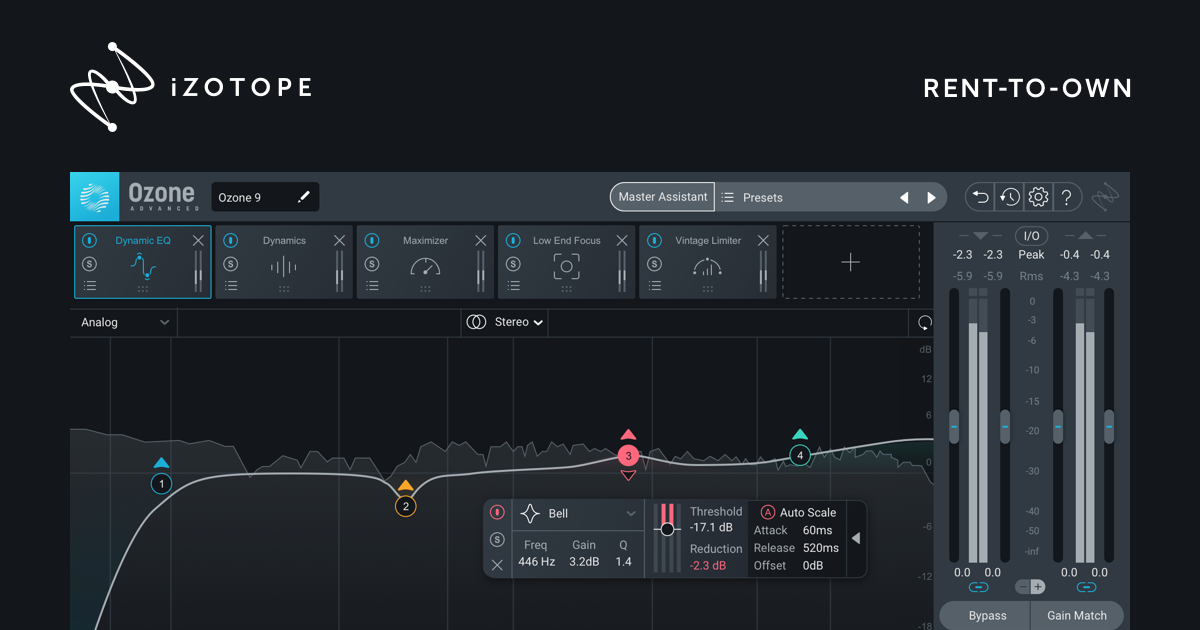Screen dimensions: 1200x630
Task: Delete band 3 with the X icon
Action: tap(497, 565)
